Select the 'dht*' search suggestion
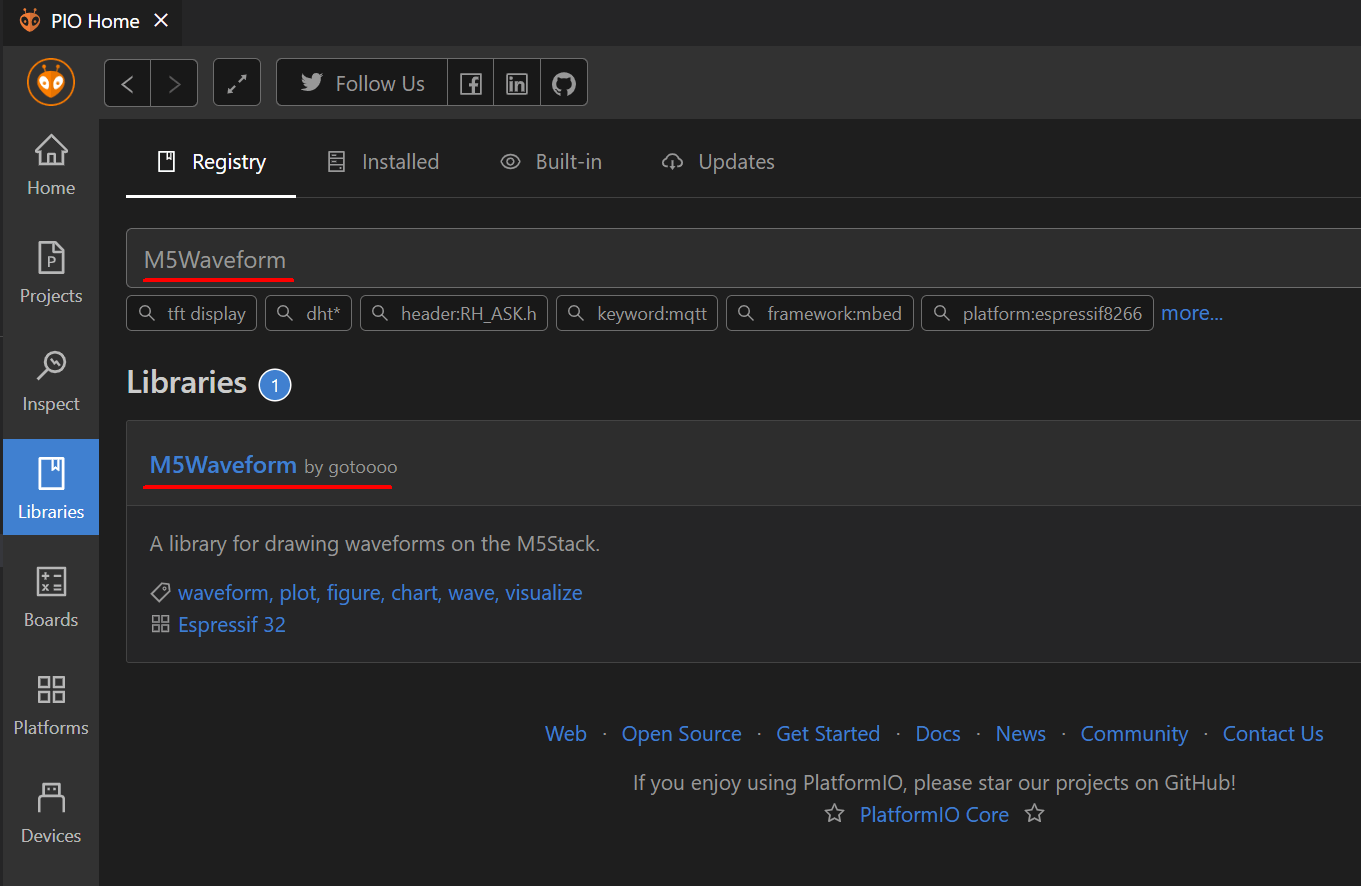Screen dimensions: 1361x886 click(x=309, y=313)
